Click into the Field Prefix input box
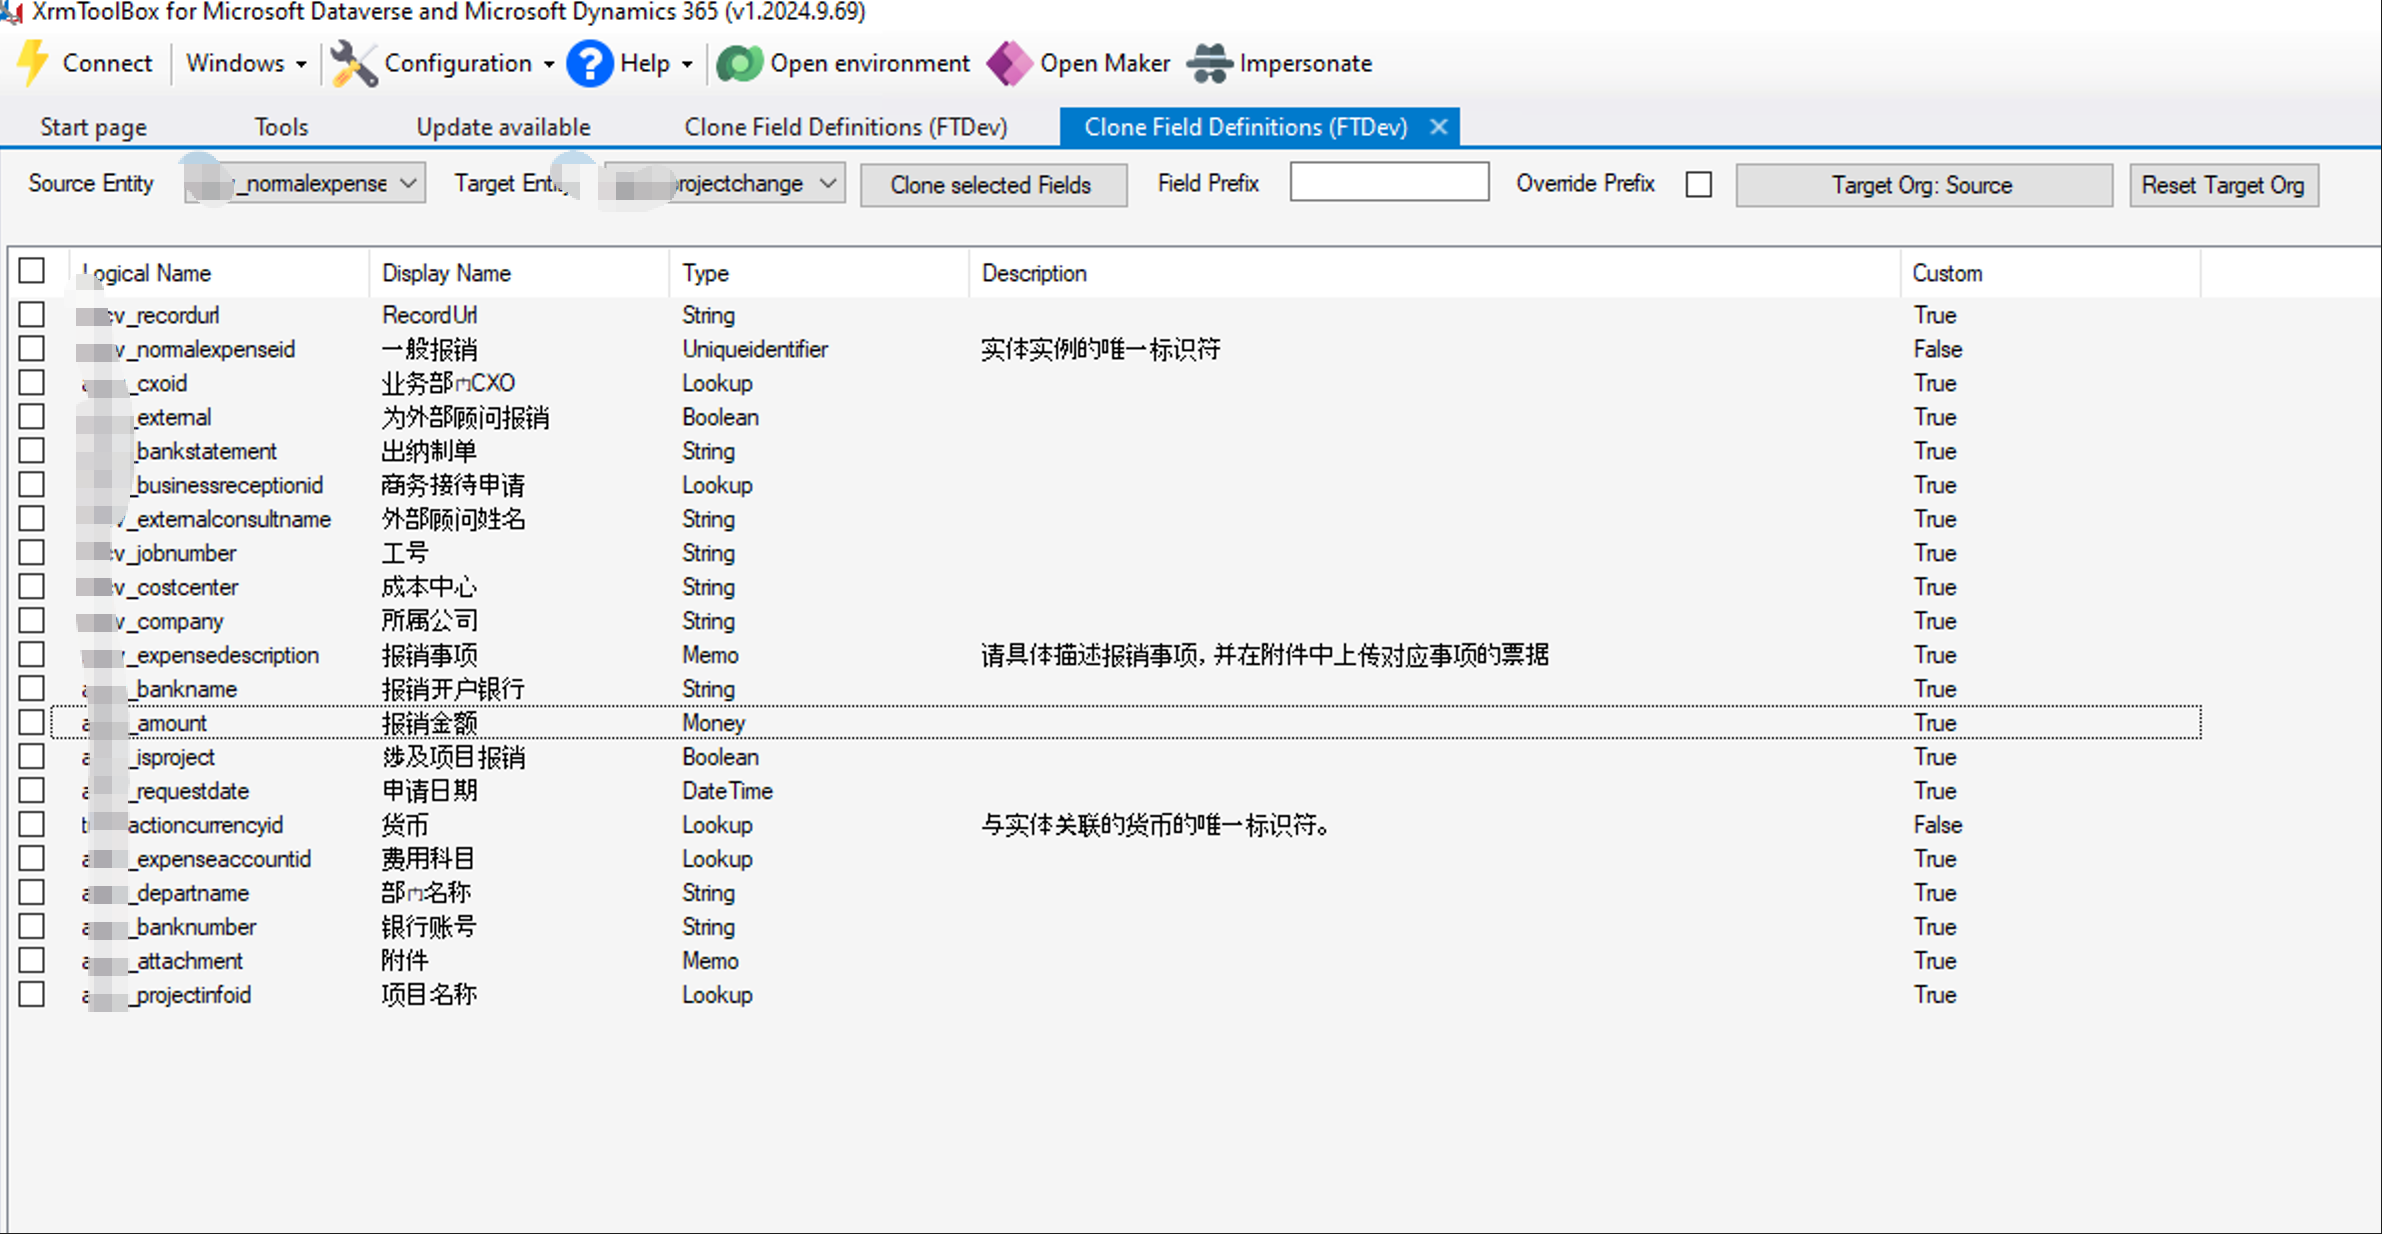The image size is (2382, 1234). pos(1389,182)
